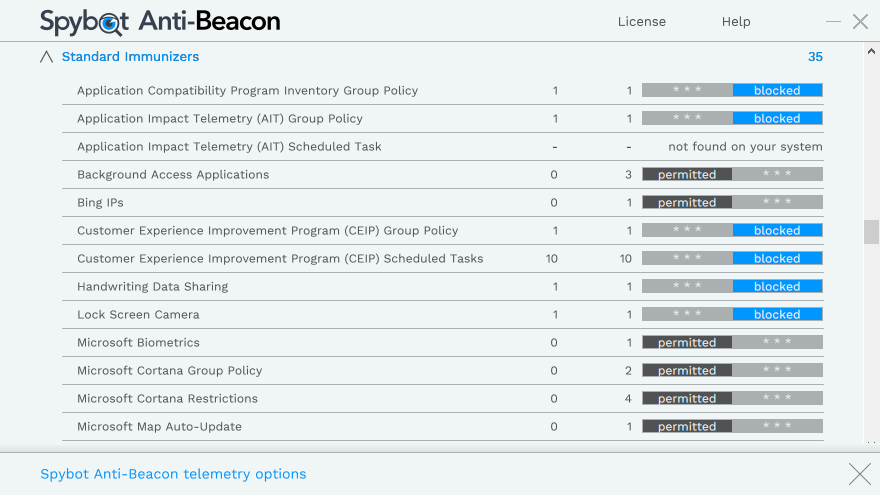This screenshot has height=496, width=880.
Task: Close the Anti-Beacon window
Action: coord(860,21)
